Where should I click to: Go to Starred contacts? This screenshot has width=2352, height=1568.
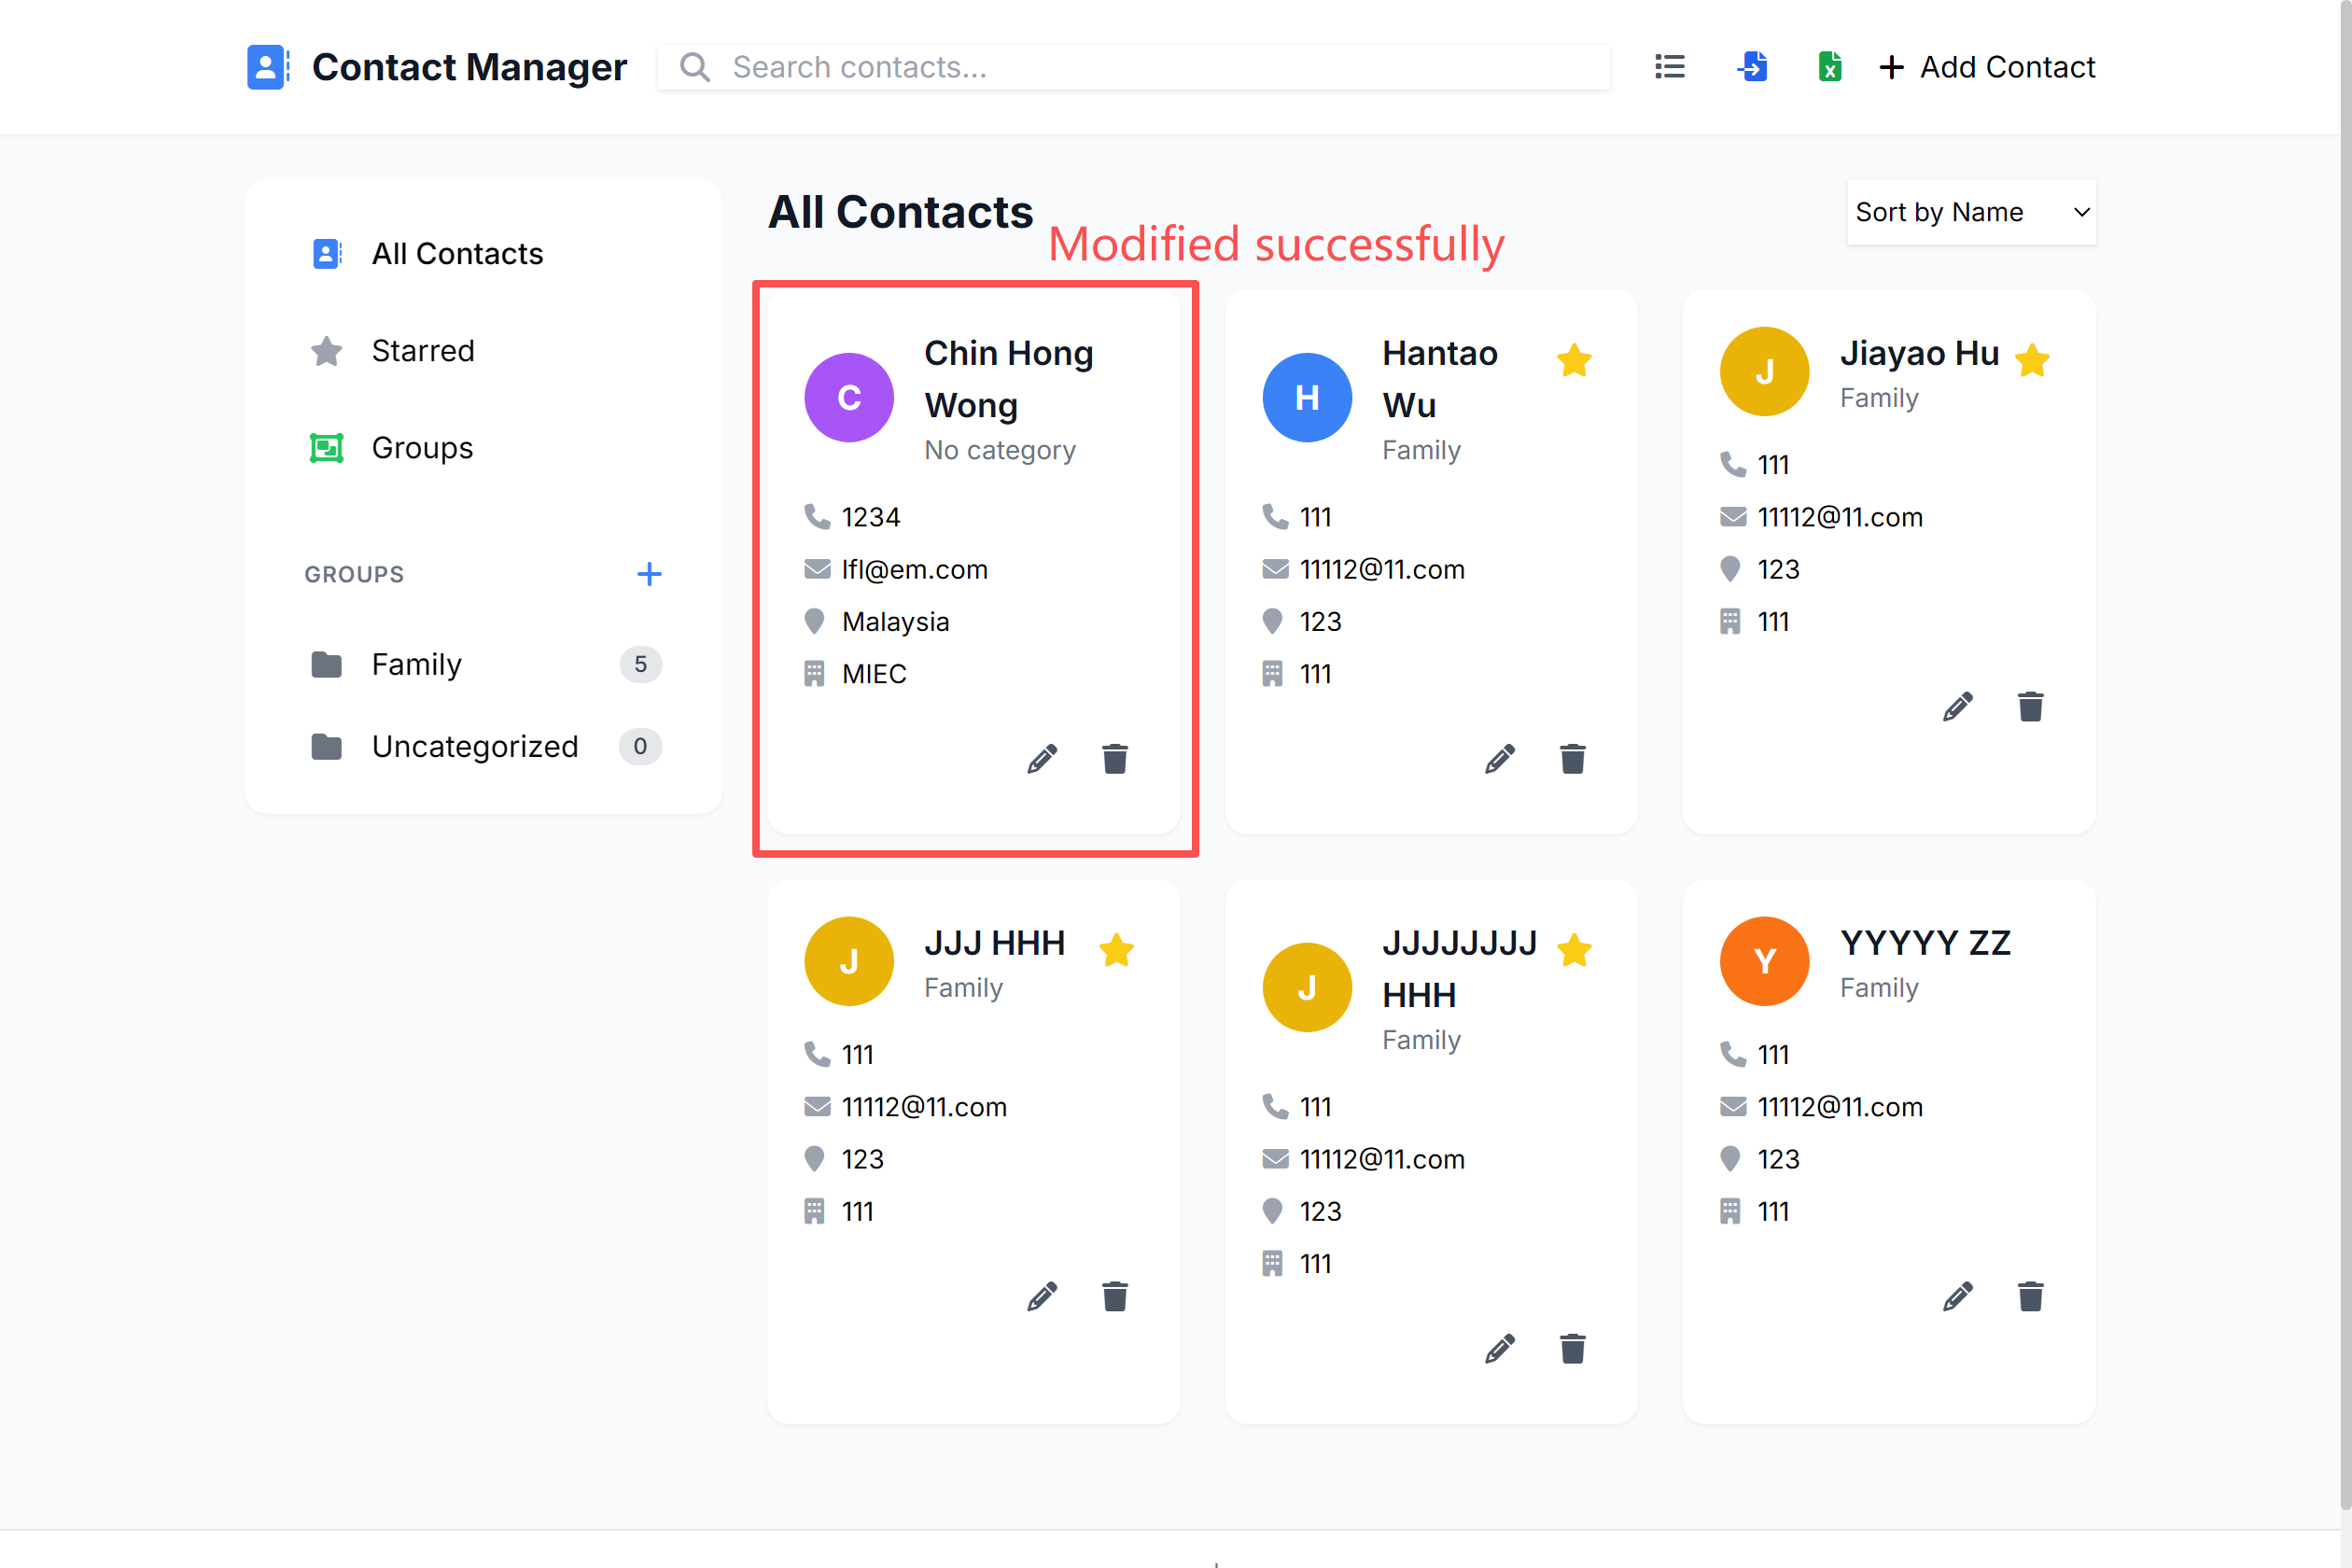[x=422, y=351]
